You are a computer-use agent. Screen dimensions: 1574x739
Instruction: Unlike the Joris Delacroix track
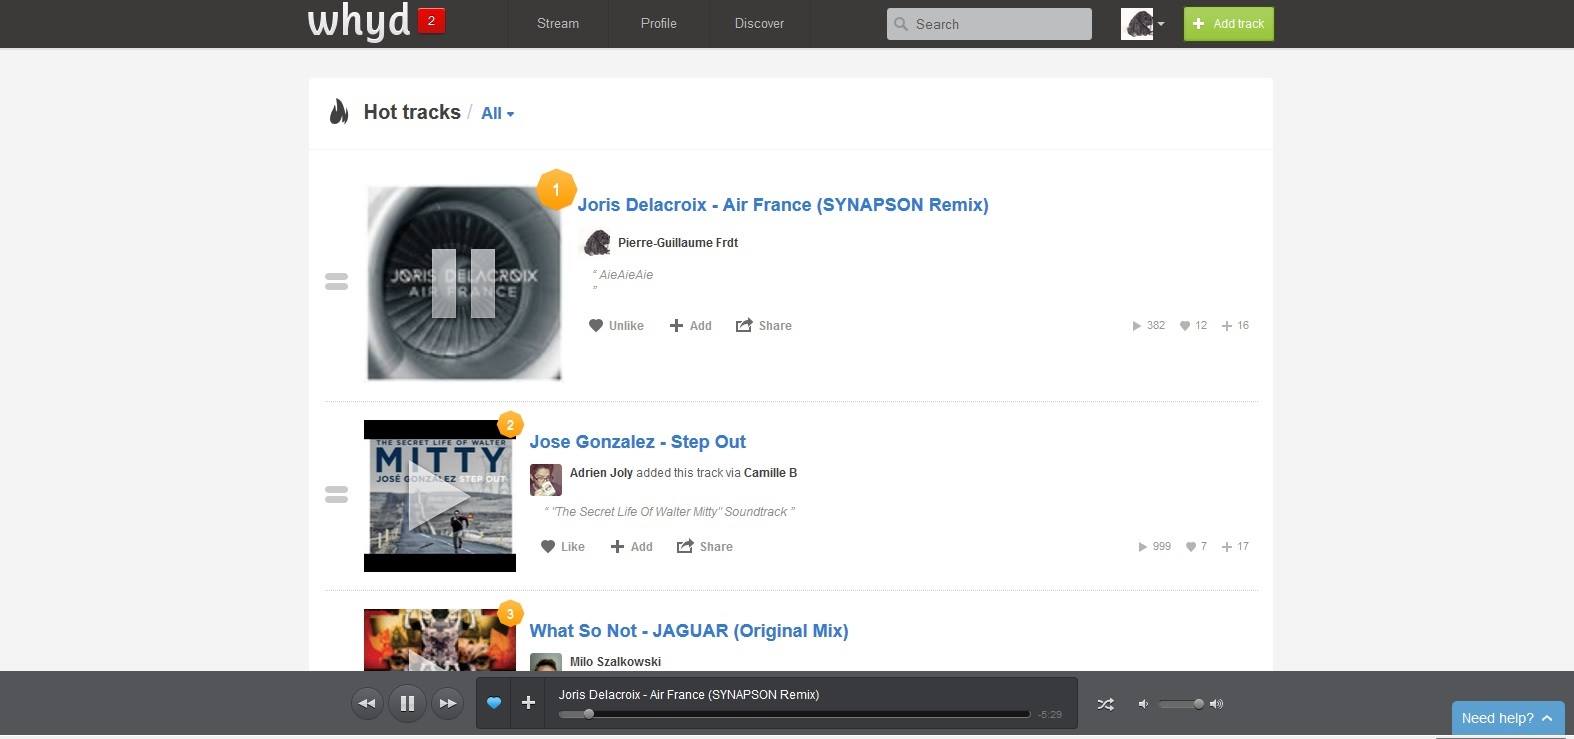pyautogui.click(x=616, y=326)
